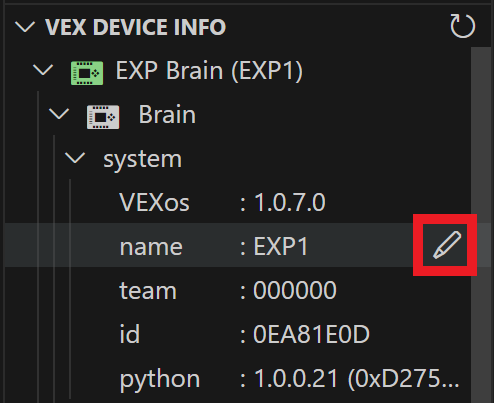Click the VEX DEVICE INFO panel header title
Screen dimensions: 494x403
[x=136, y=27]
